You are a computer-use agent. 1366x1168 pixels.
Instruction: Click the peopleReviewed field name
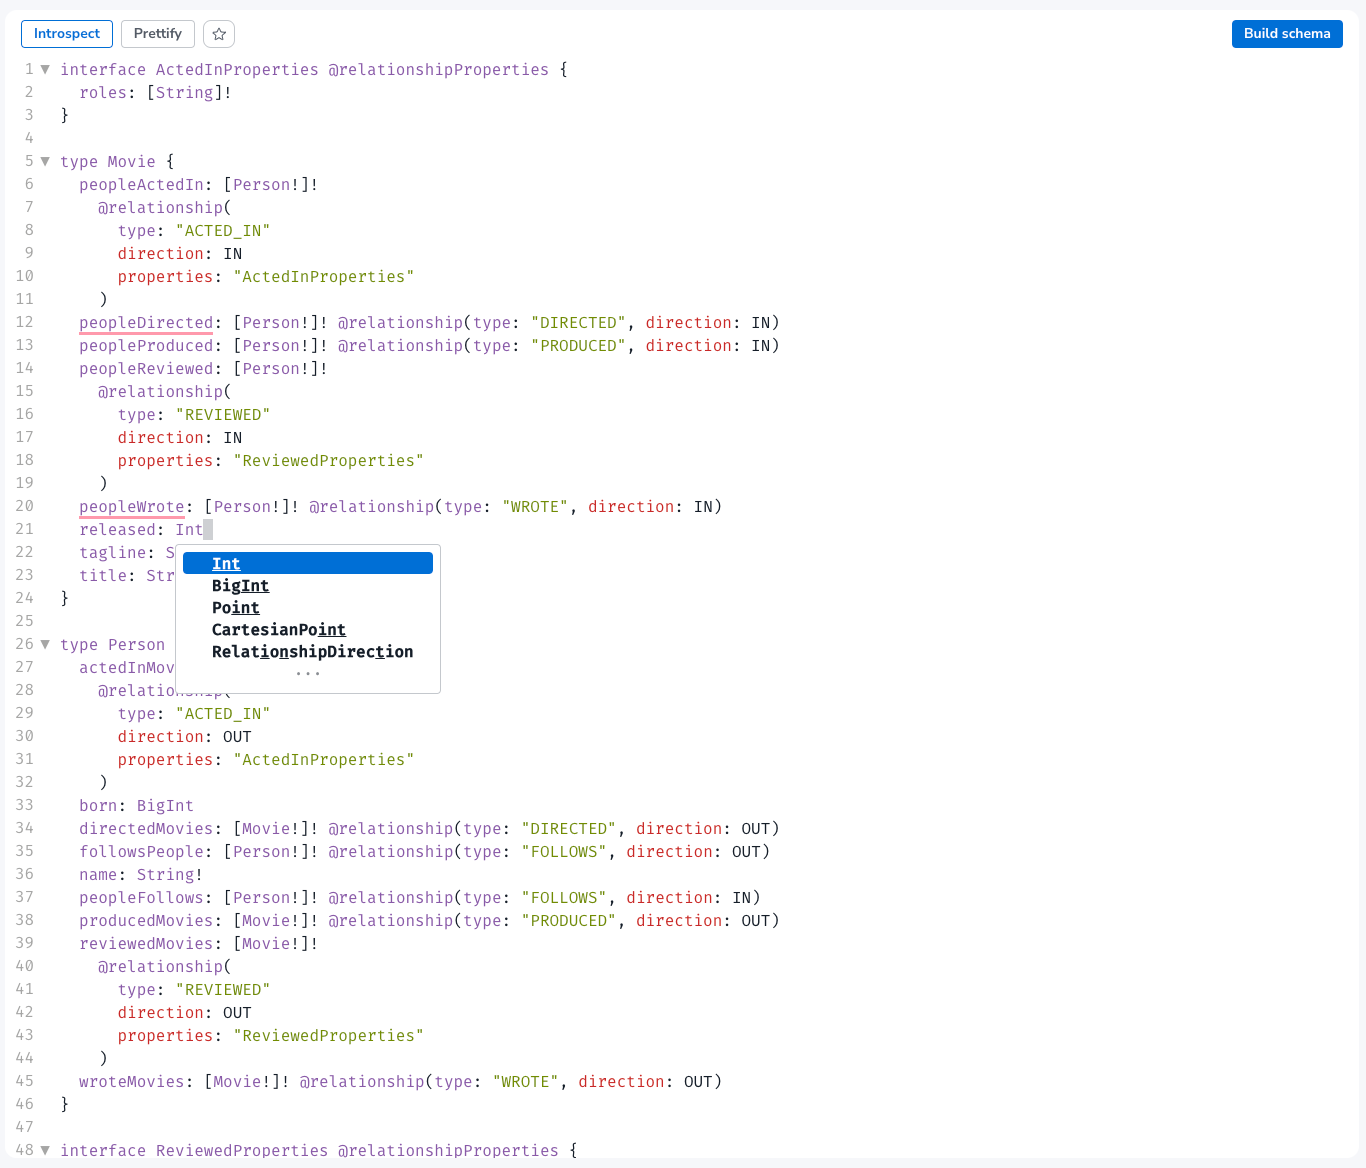(x=146, y=369)
